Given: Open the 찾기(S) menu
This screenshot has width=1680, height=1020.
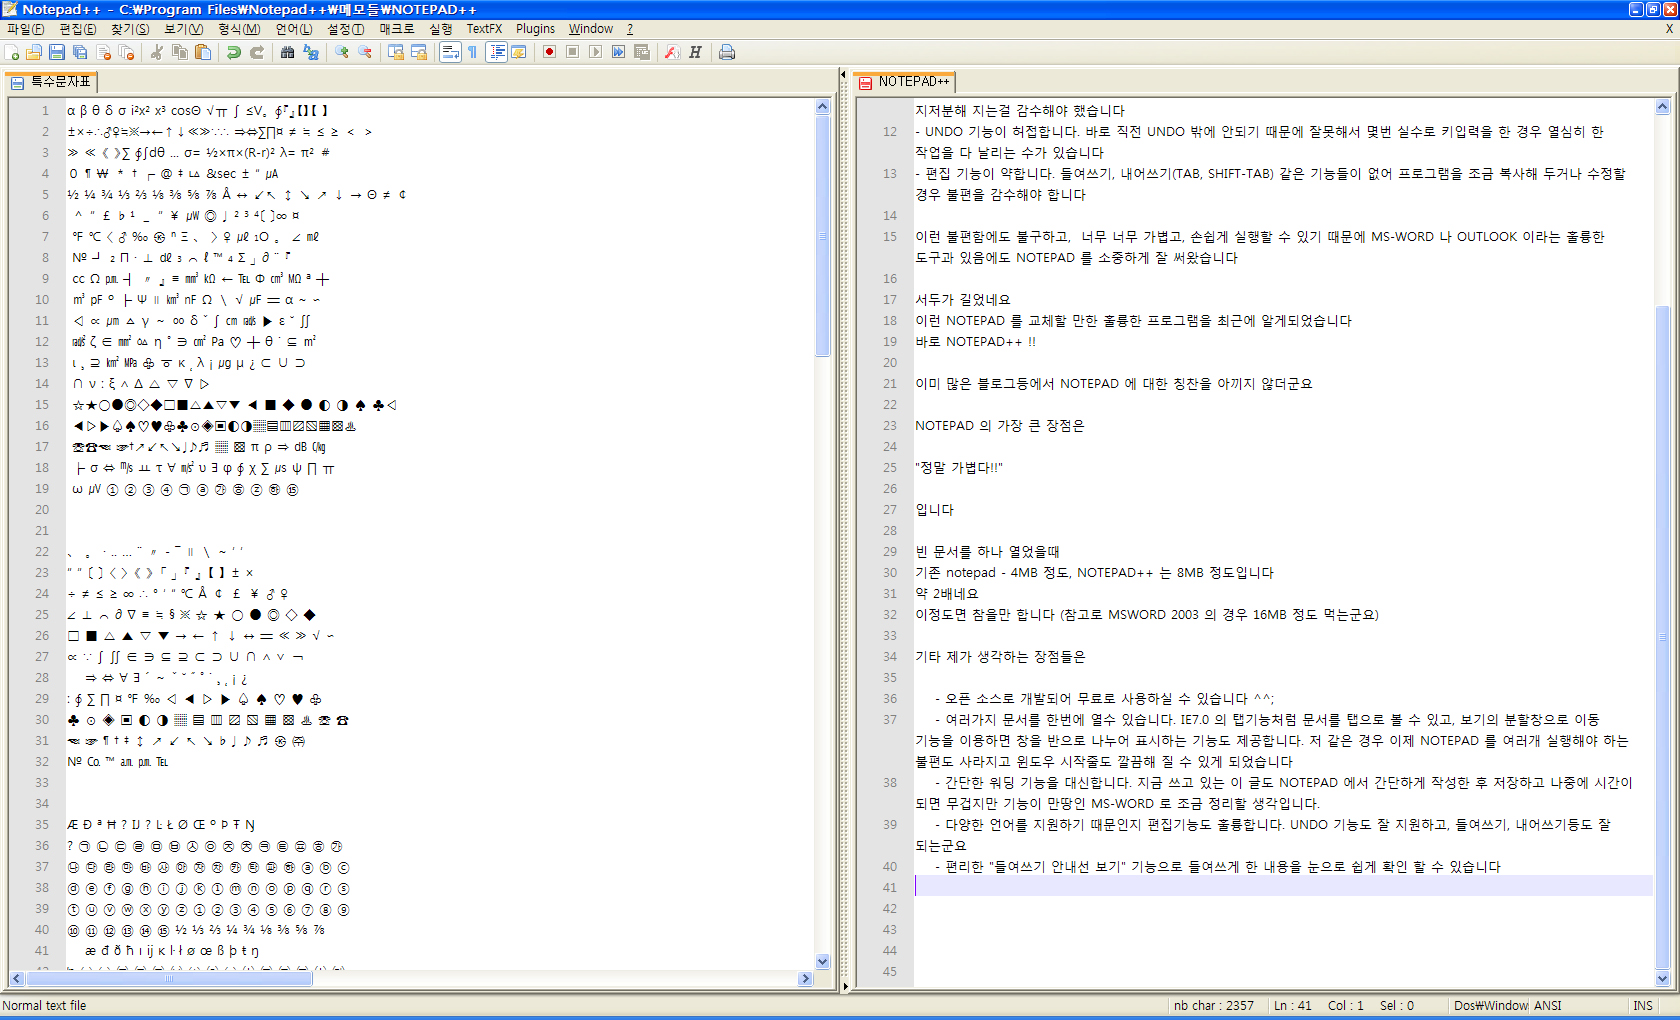Looking at the screenshot, I should click(130, 29).
